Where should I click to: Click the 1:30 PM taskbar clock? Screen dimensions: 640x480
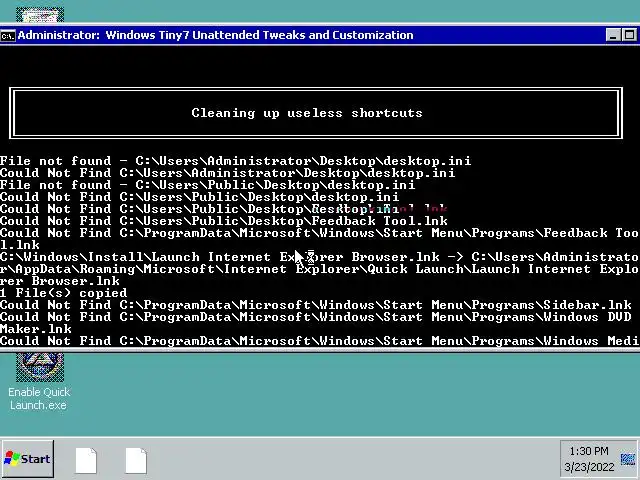[x=589, y=451]
